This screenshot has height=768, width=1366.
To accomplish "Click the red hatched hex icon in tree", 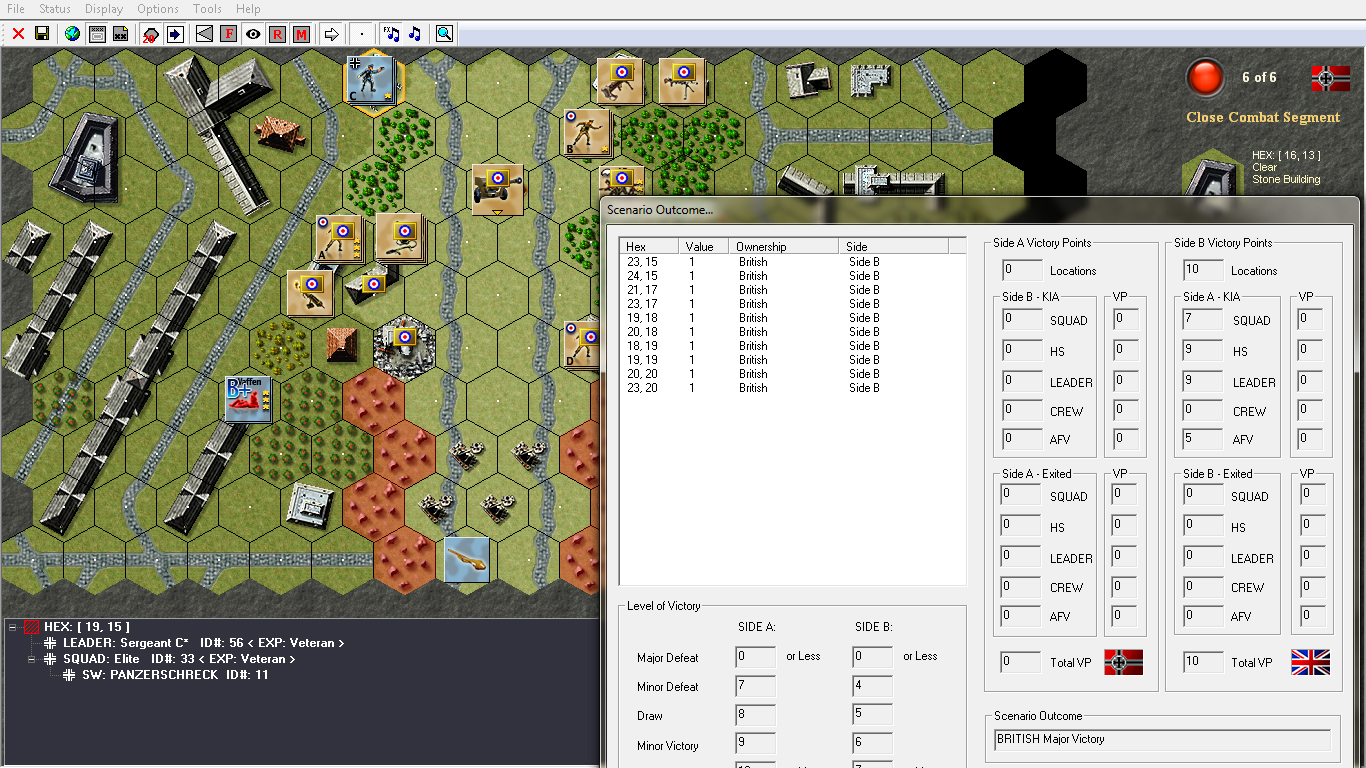I will [x=31, y=627].
